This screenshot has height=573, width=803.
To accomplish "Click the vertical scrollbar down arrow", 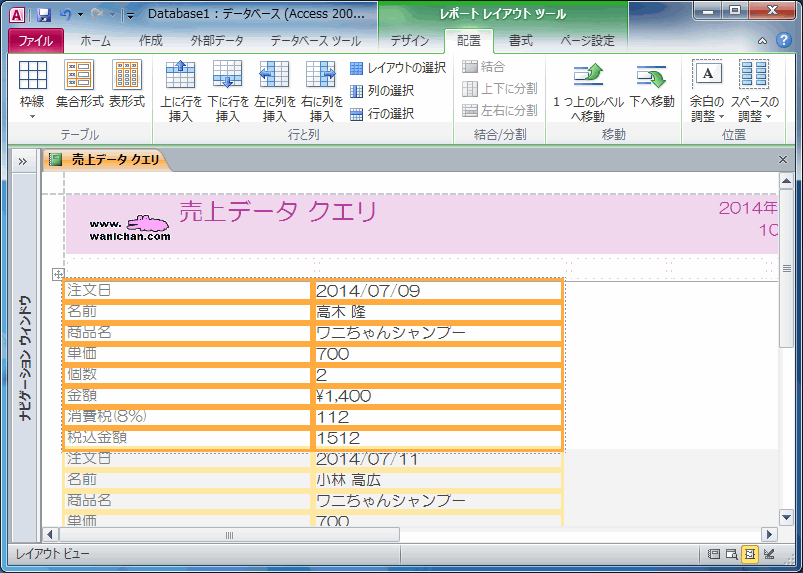I will click(x=786, y=518).
